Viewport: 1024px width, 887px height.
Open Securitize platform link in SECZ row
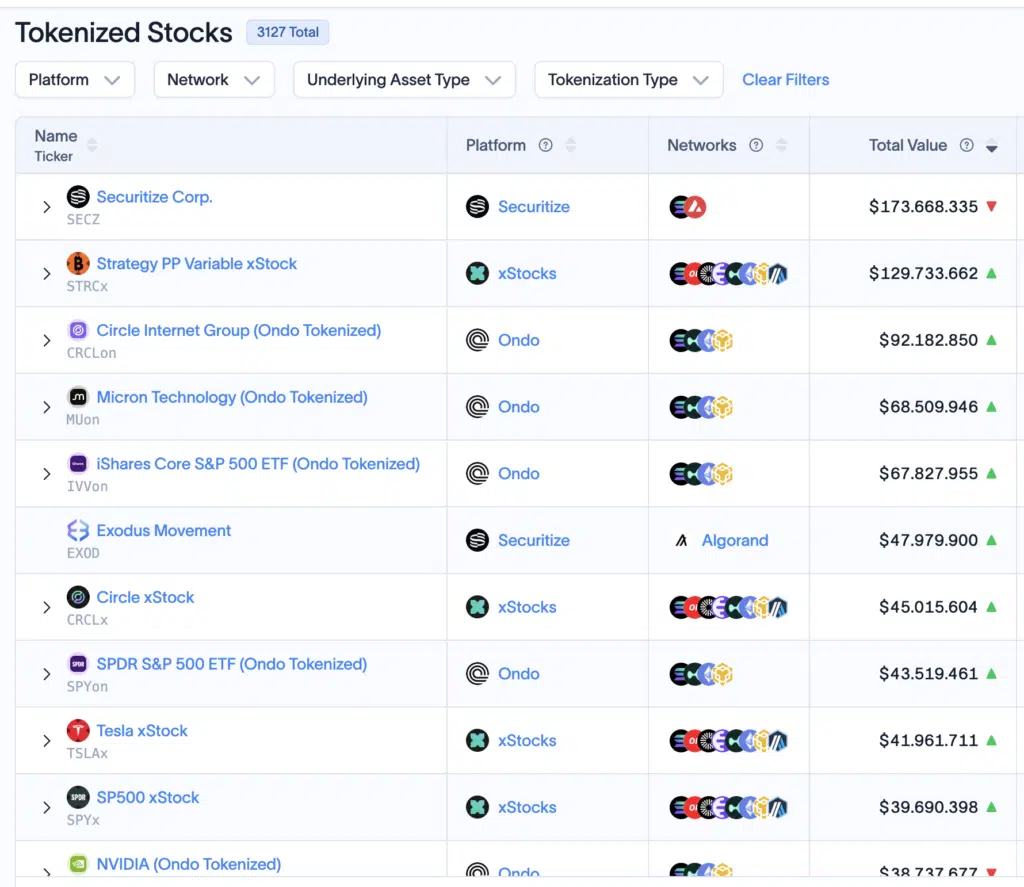(x=534, y=206)
